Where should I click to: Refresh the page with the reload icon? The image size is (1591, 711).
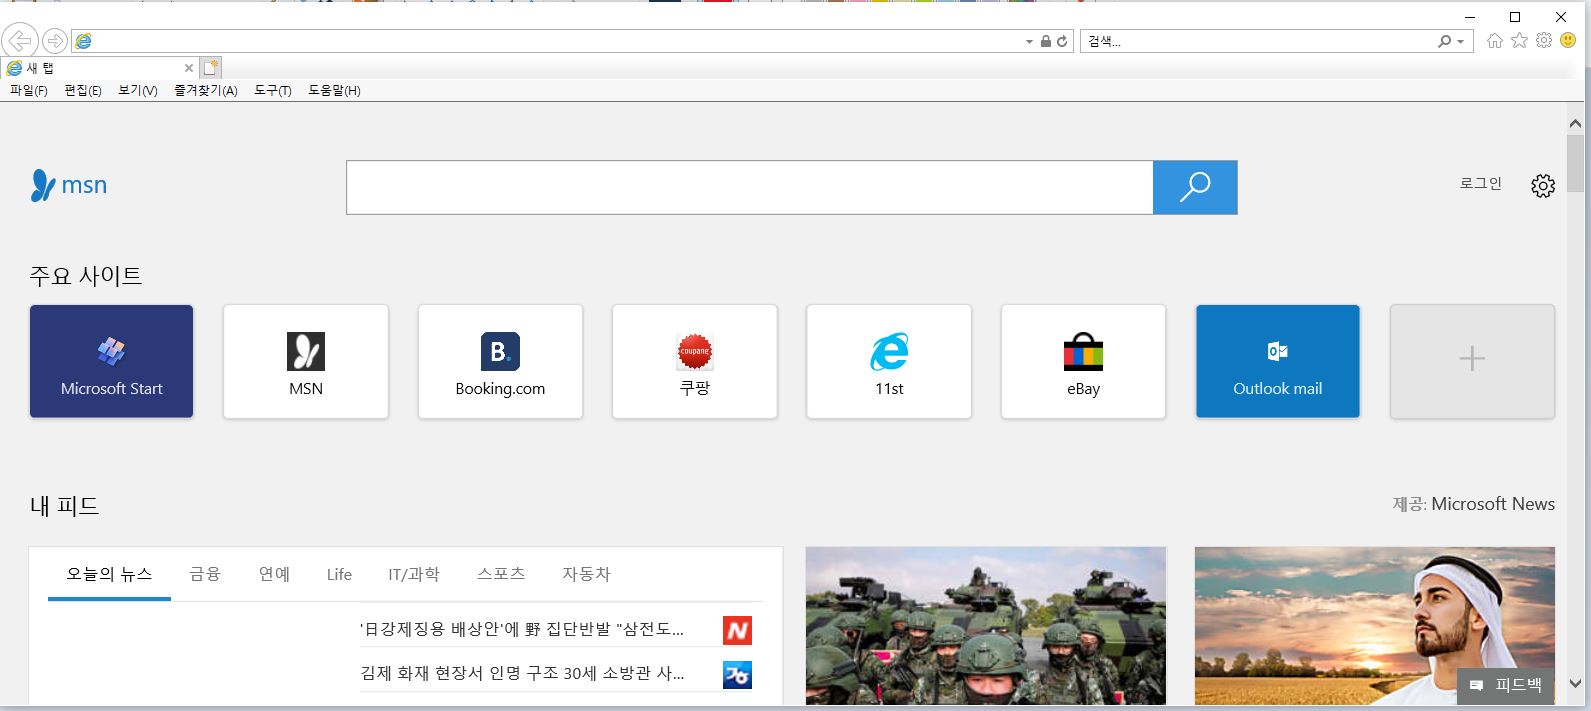coord(1062,41)
